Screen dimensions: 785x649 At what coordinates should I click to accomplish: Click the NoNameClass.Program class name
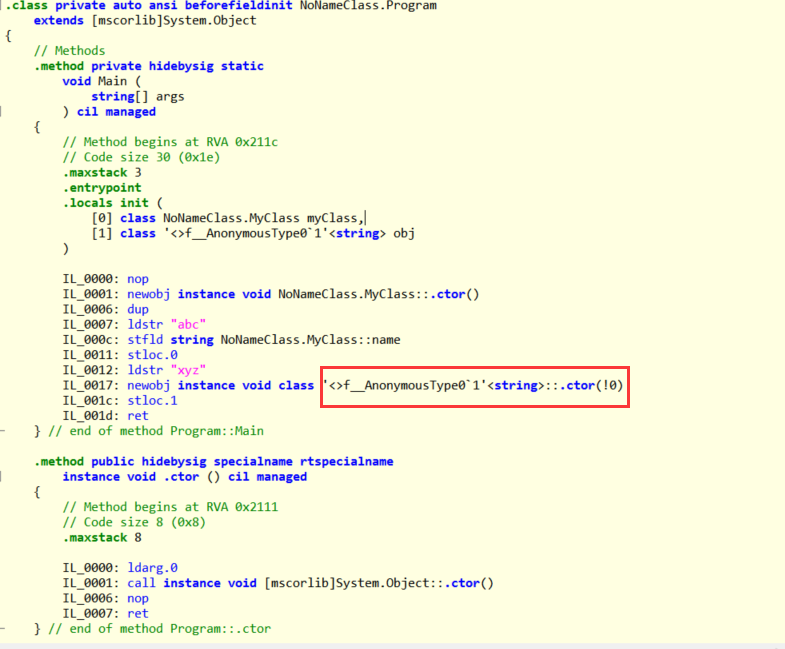pos(368,6)
